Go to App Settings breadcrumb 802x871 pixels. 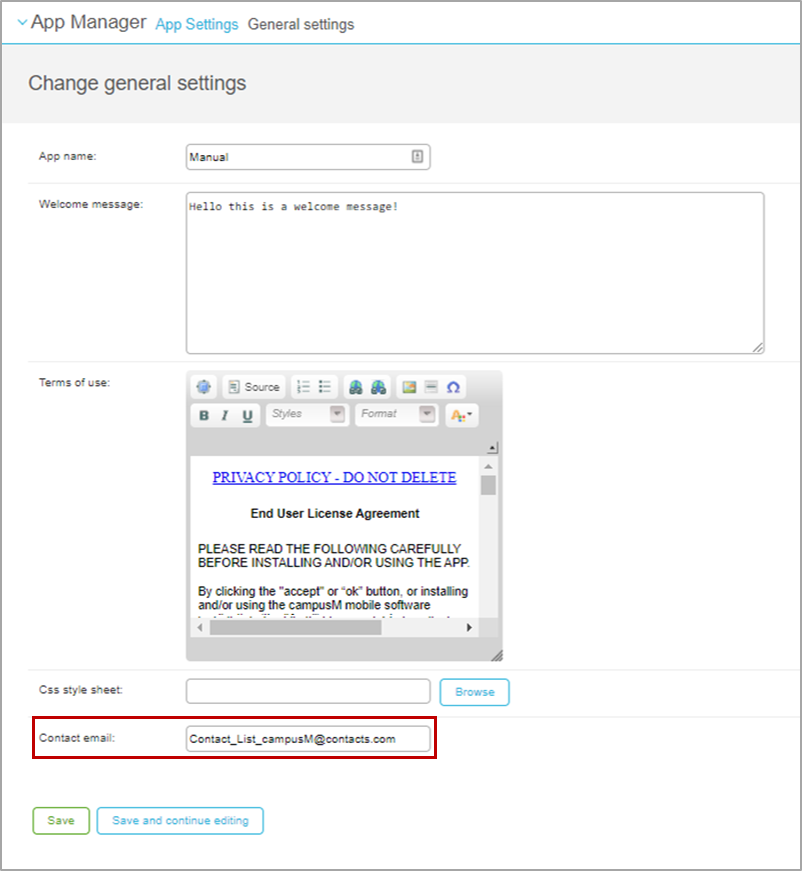[x=197, y=24]
